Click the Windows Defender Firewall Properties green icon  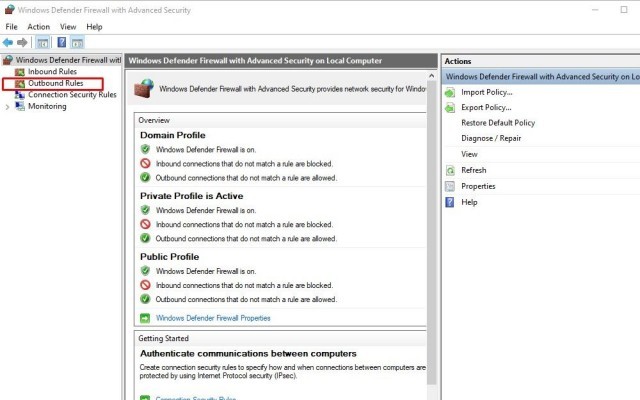click(x=145, y=318)
